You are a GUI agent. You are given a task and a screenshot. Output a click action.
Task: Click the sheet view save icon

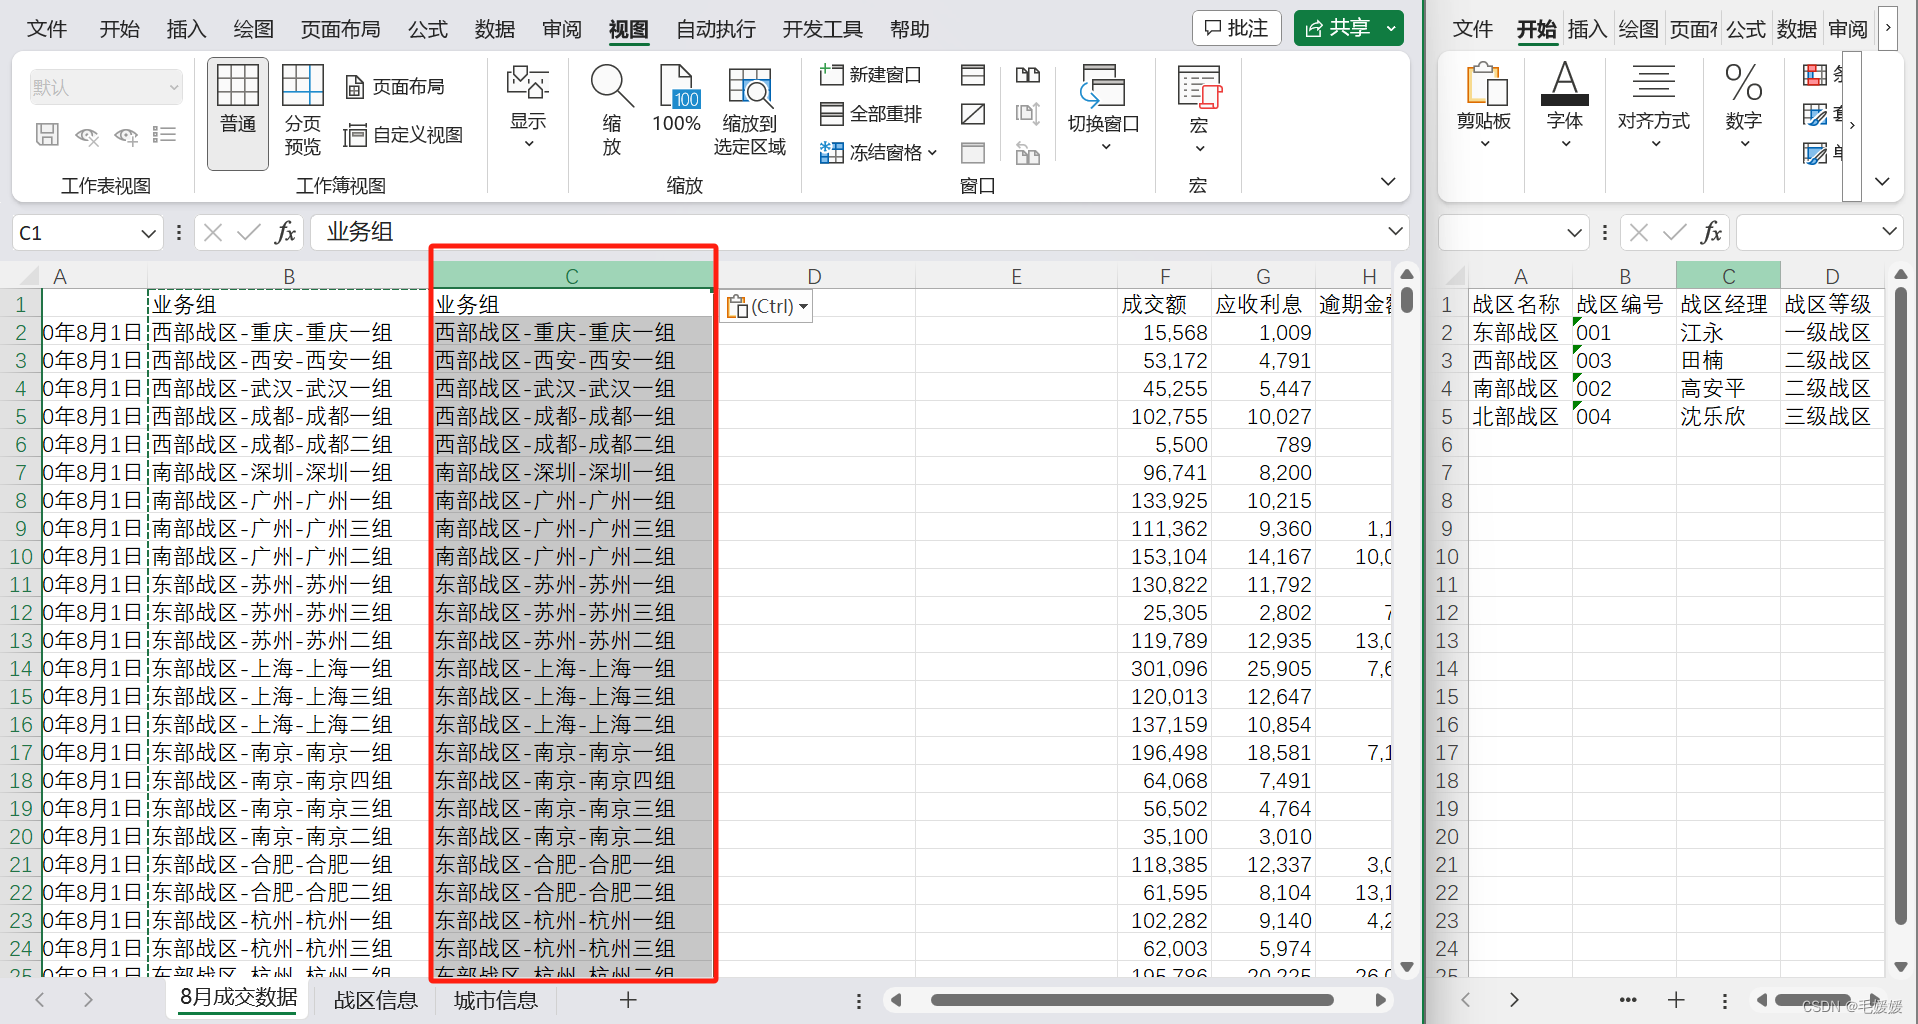[x=47, y=134]
